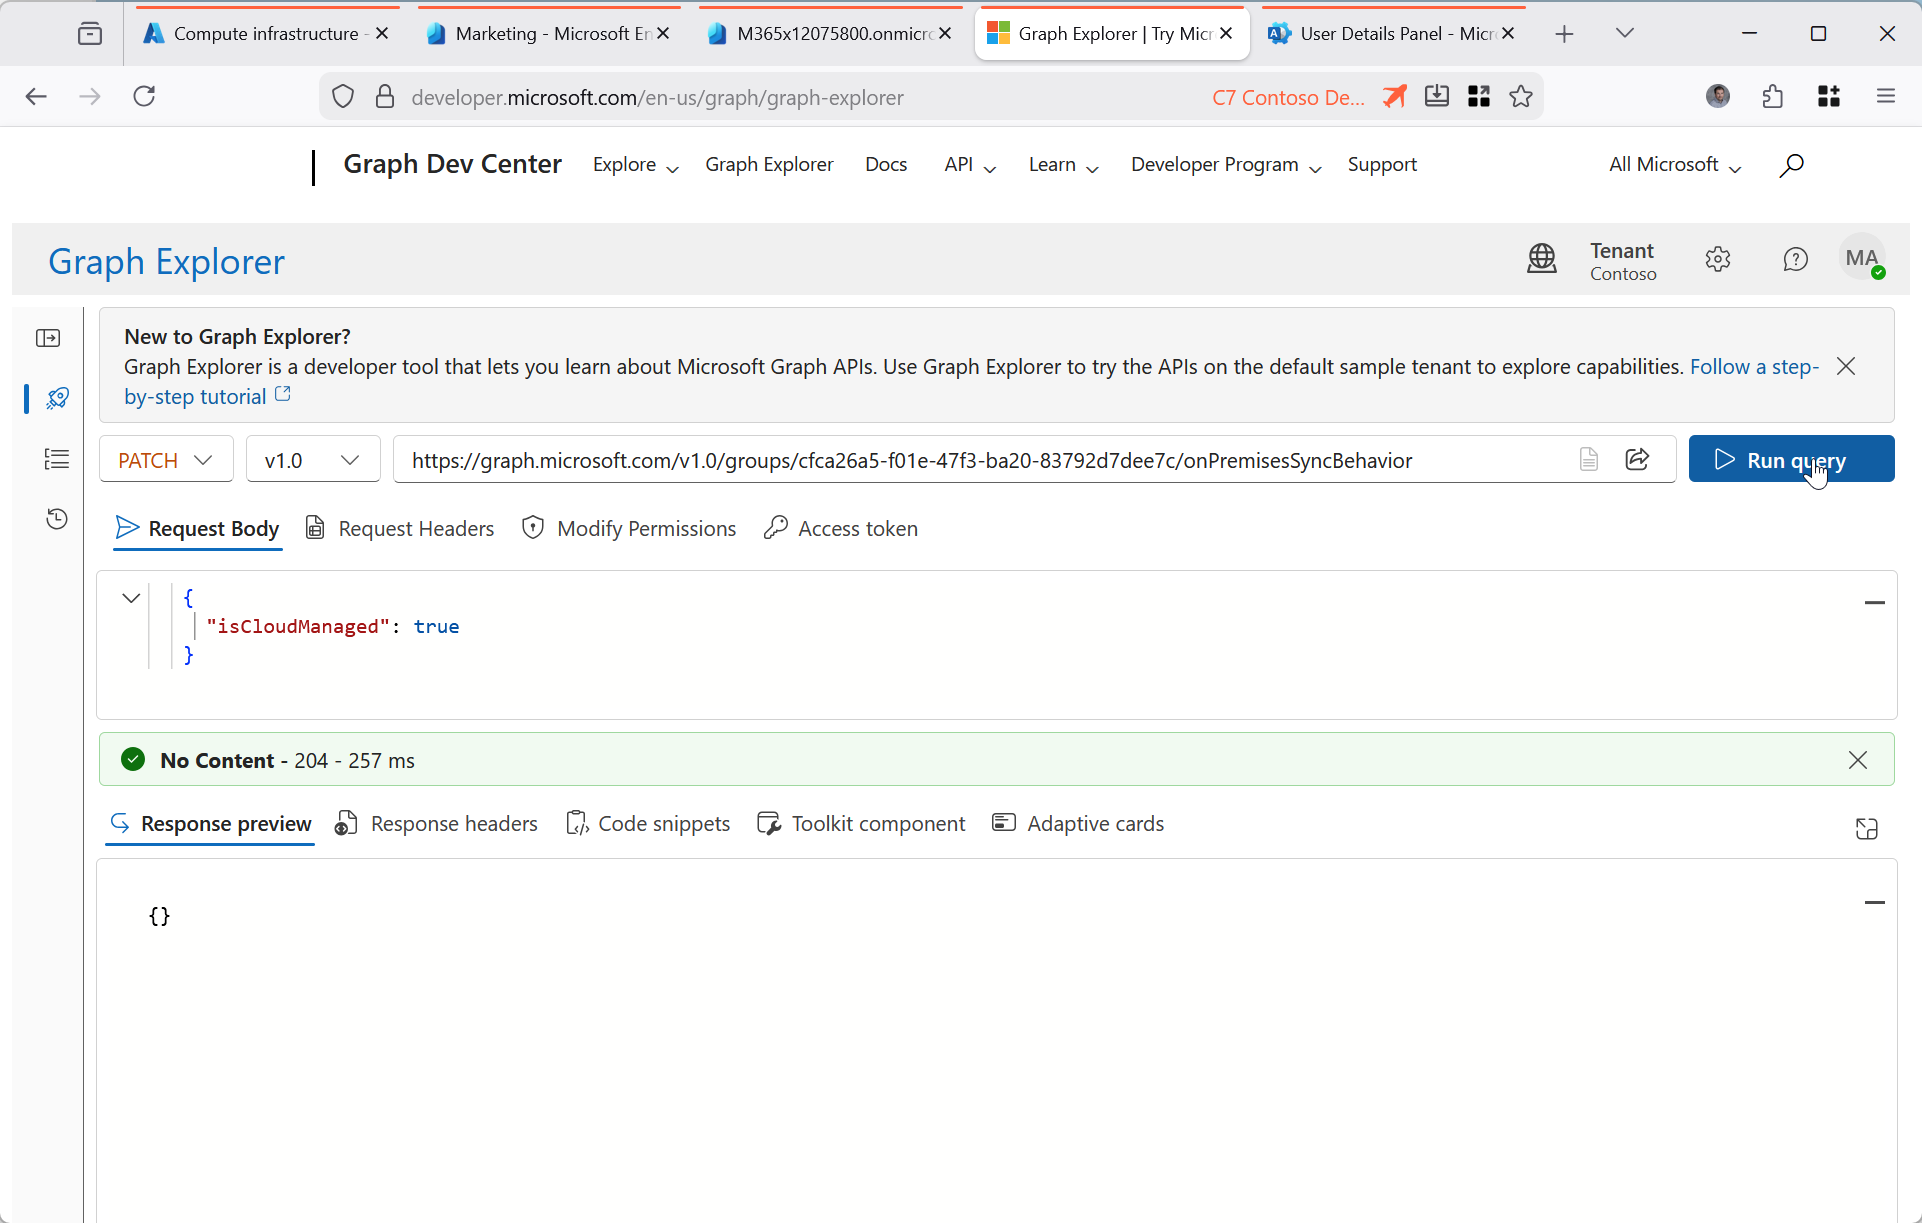
Task: Click the help question mark icon
Action: coord(1795,260)
